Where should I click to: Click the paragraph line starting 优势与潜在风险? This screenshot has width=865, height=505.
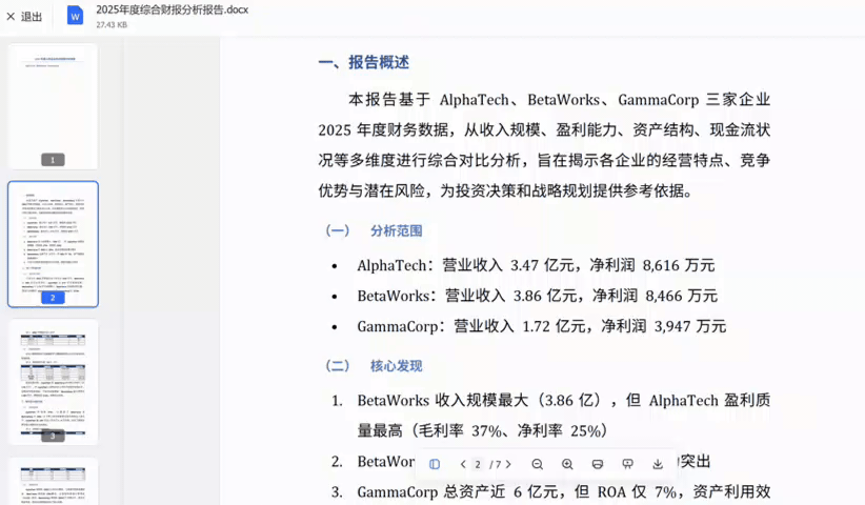click(505, 191)
